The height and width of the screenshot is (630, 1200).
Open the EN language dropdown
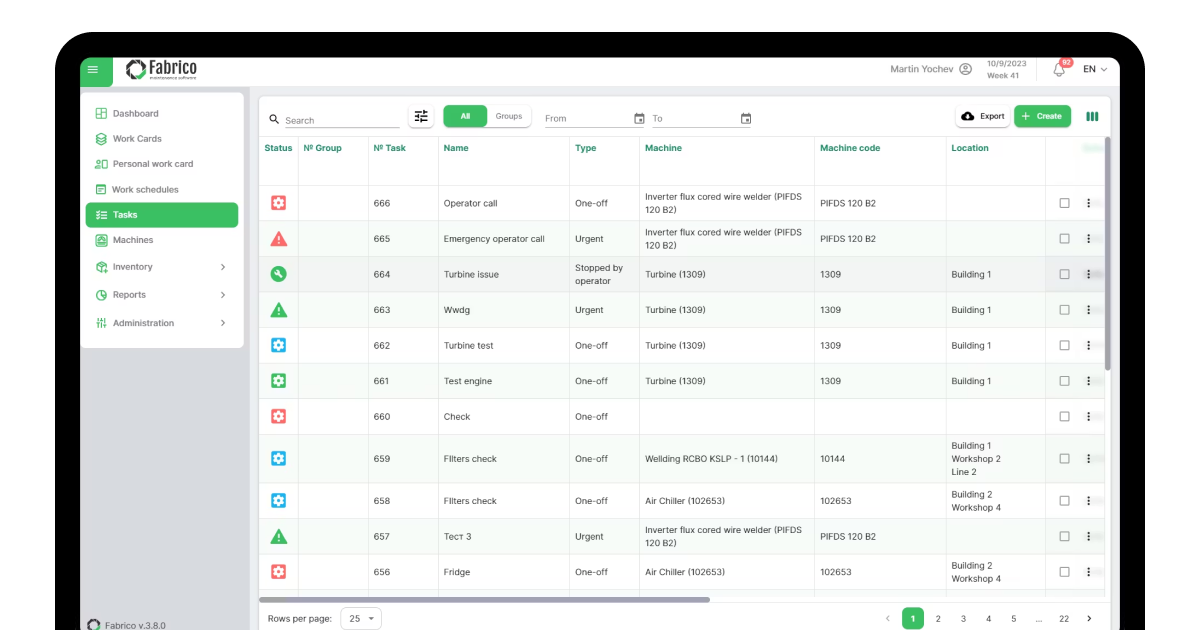(x=1095, y=69)
